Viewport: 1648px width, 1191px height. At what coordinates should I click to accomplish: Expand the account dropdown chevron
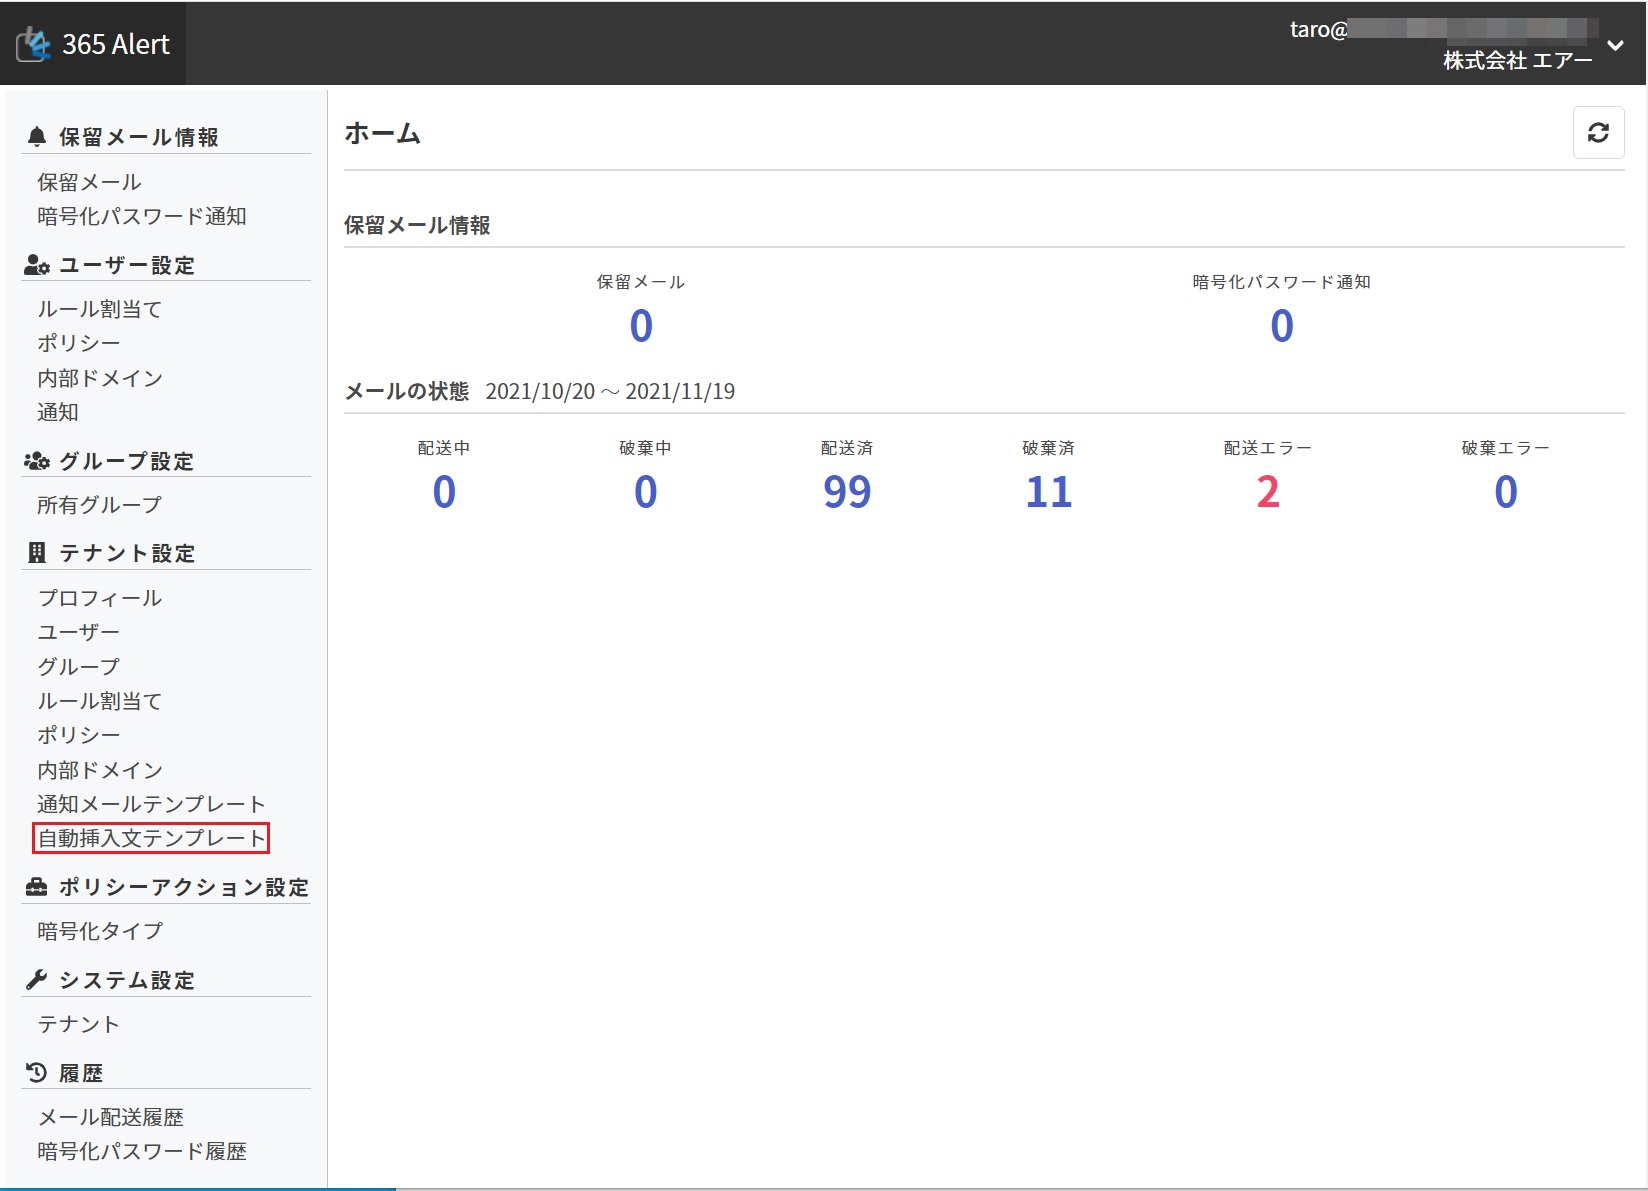pyautogui.click(x=1615, y=45)
